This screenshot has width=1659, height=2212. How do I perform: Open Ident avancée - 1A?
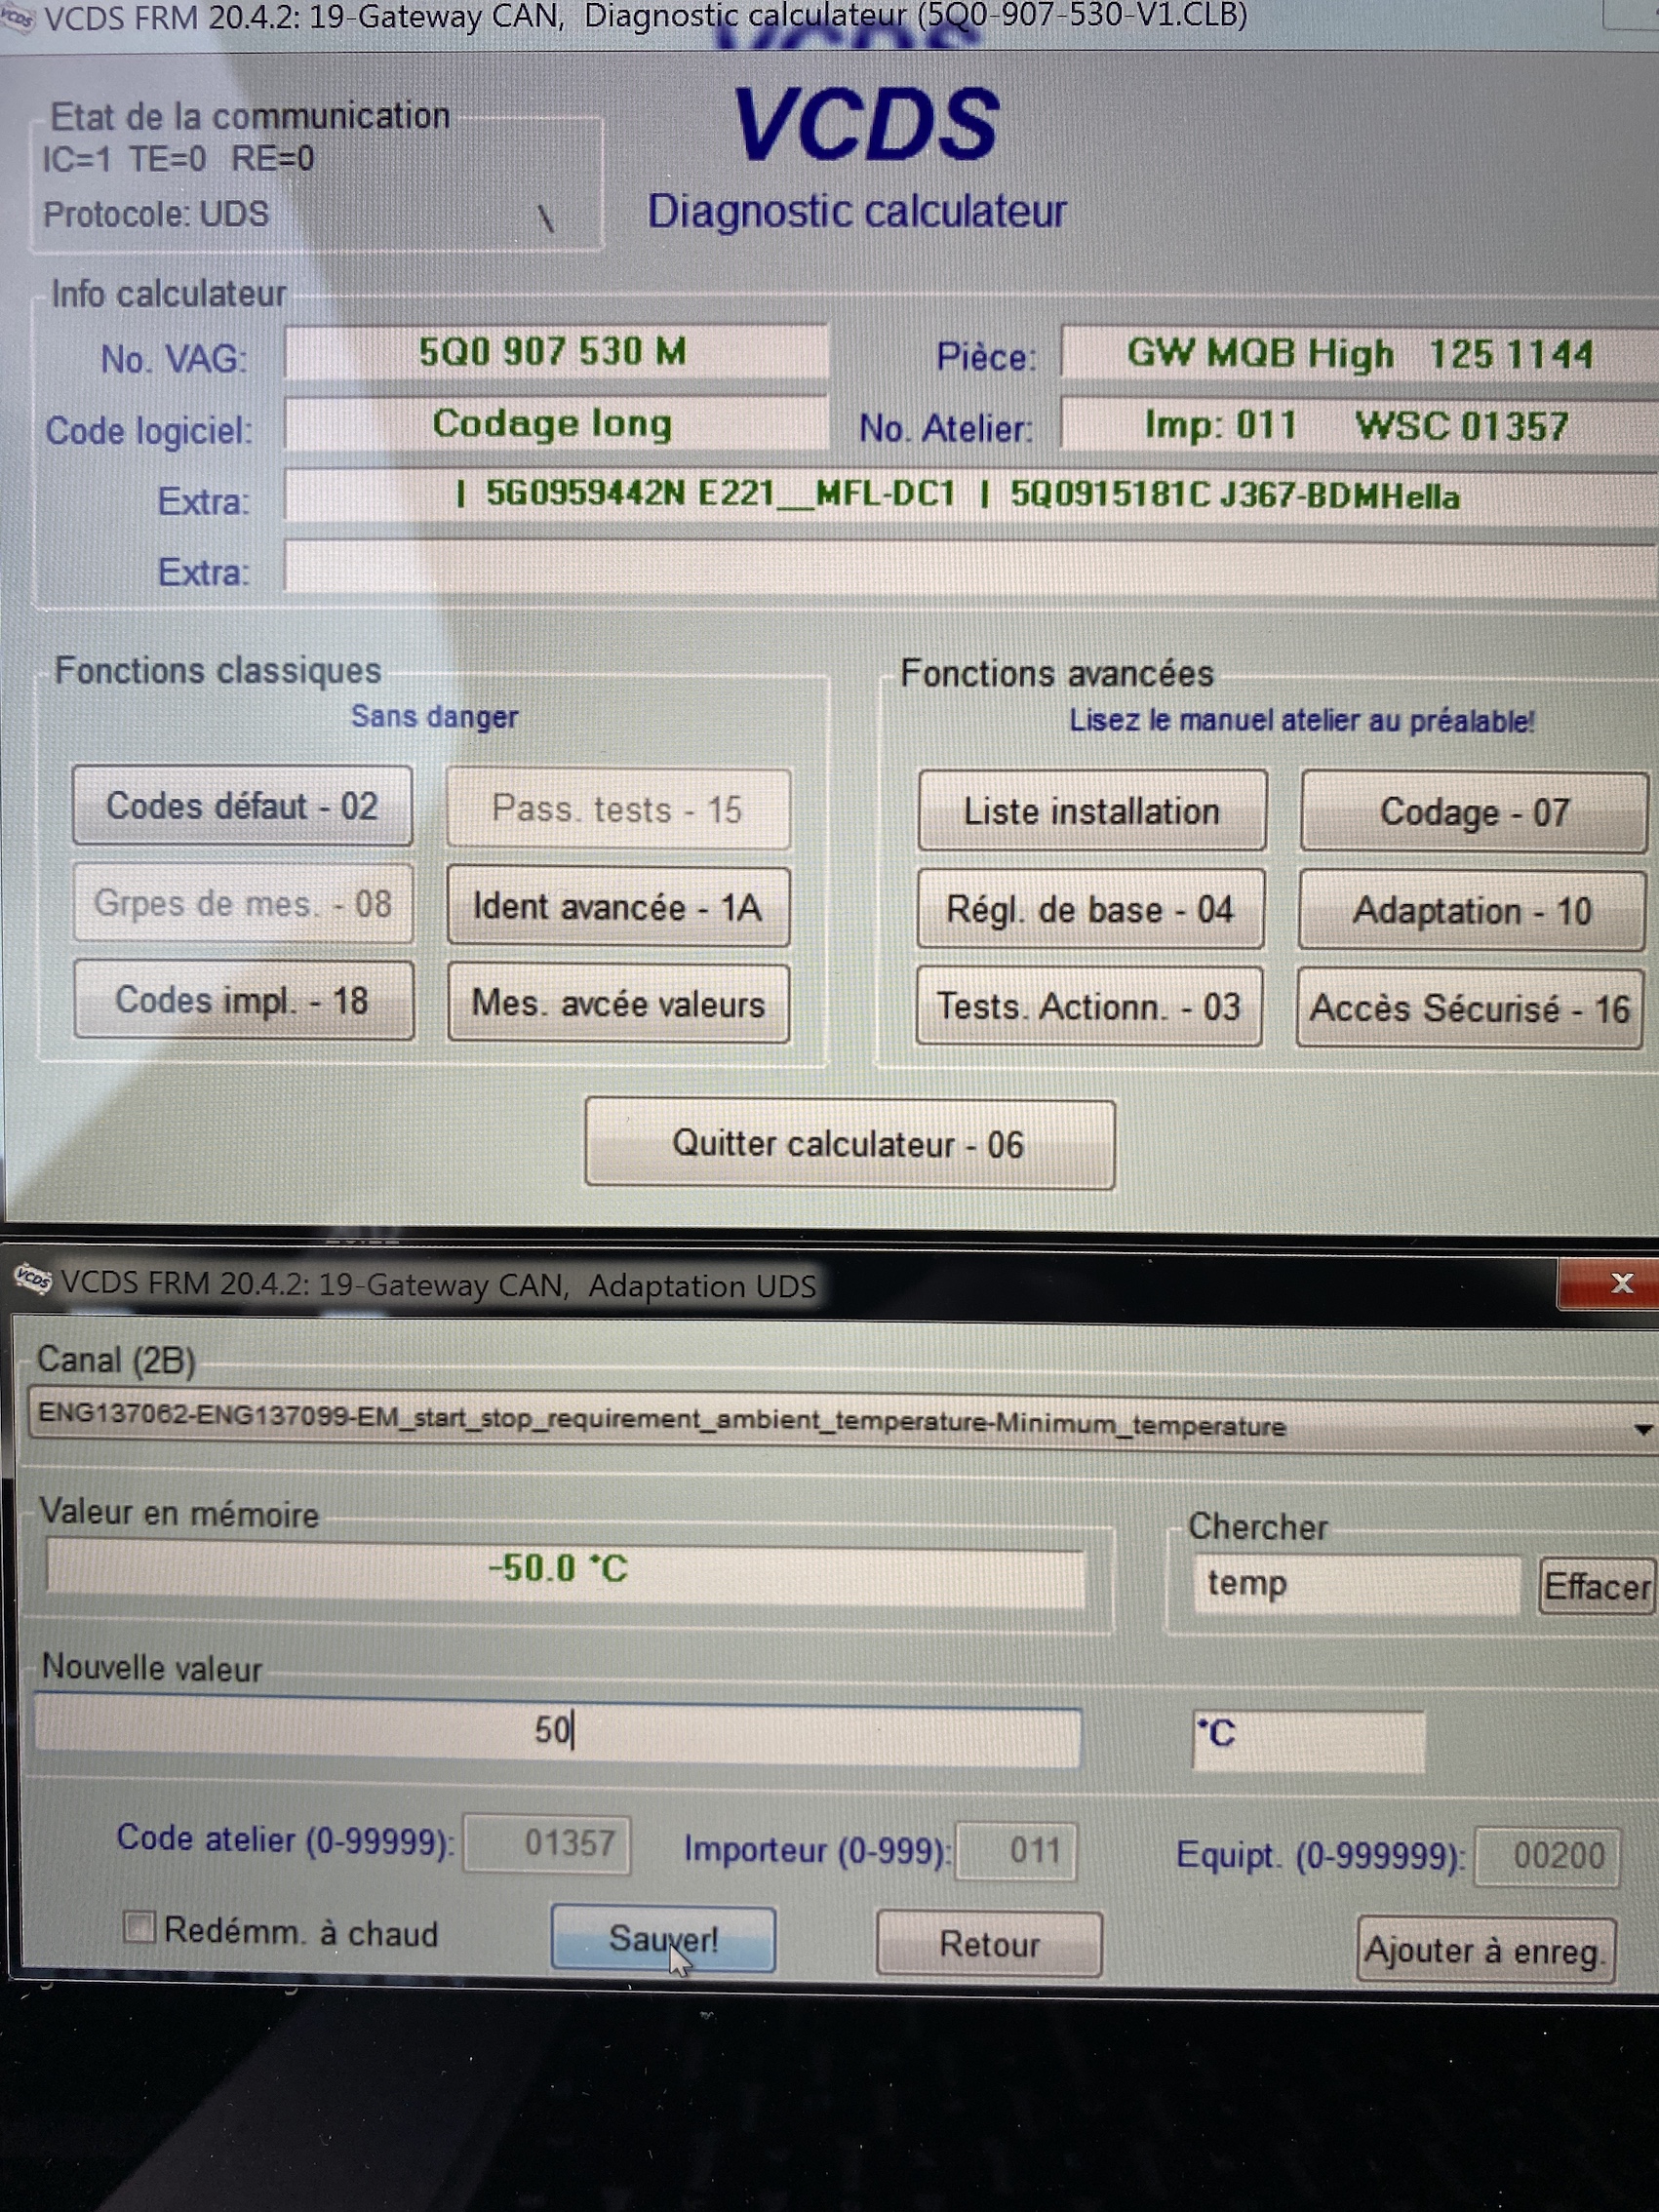pyautogui.click(x=618, y=907)
